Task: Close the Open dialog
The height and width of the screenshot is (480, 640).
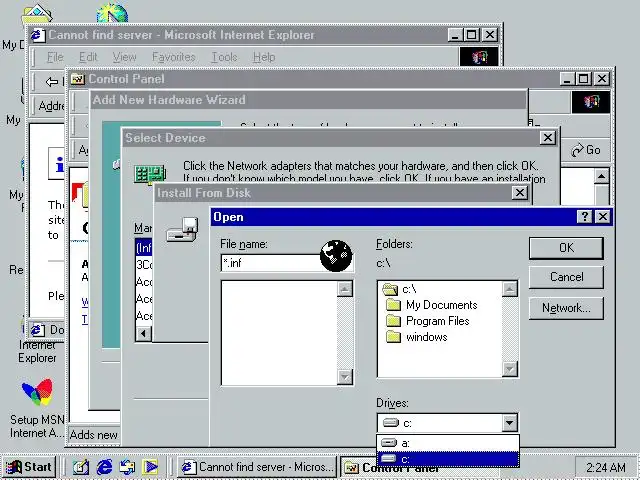Action: pos(603,216)
